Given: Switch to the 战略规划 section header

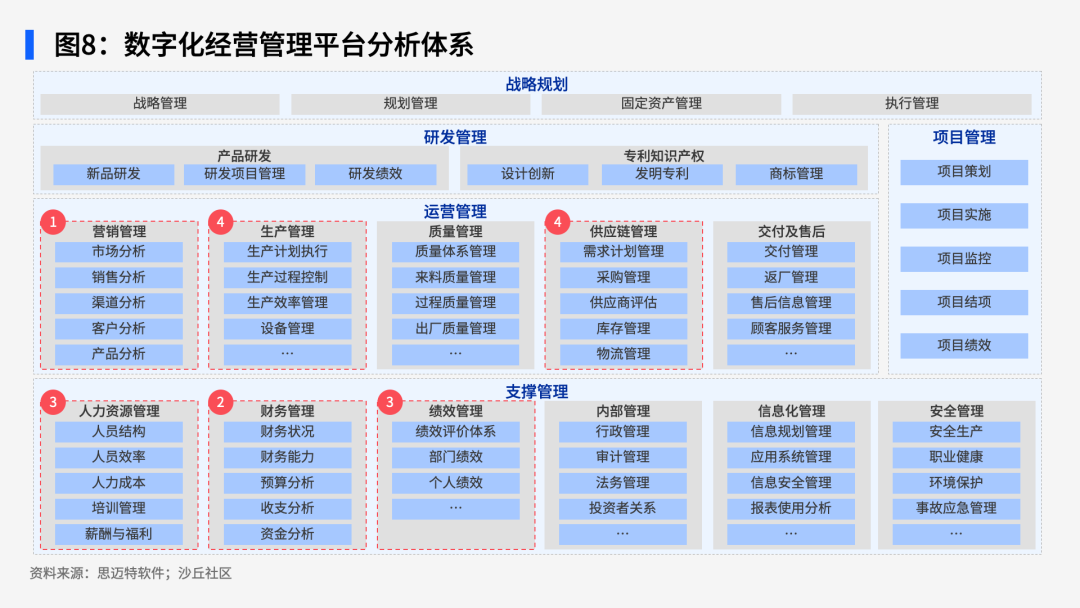Looking at the screenshot, I should [x=536, y=84].
